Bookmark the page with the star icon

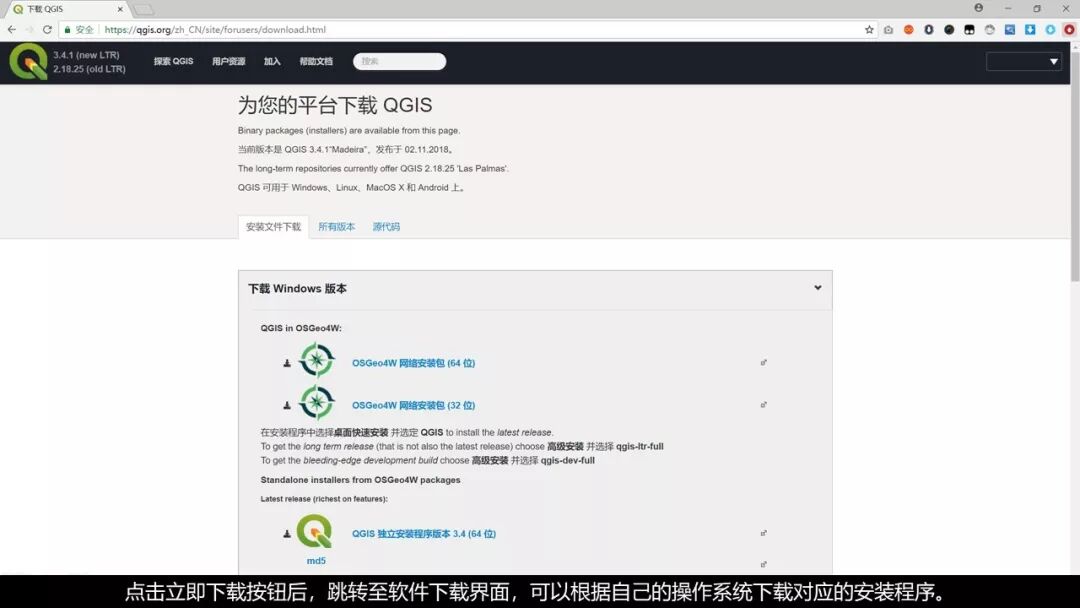point(869,30)
